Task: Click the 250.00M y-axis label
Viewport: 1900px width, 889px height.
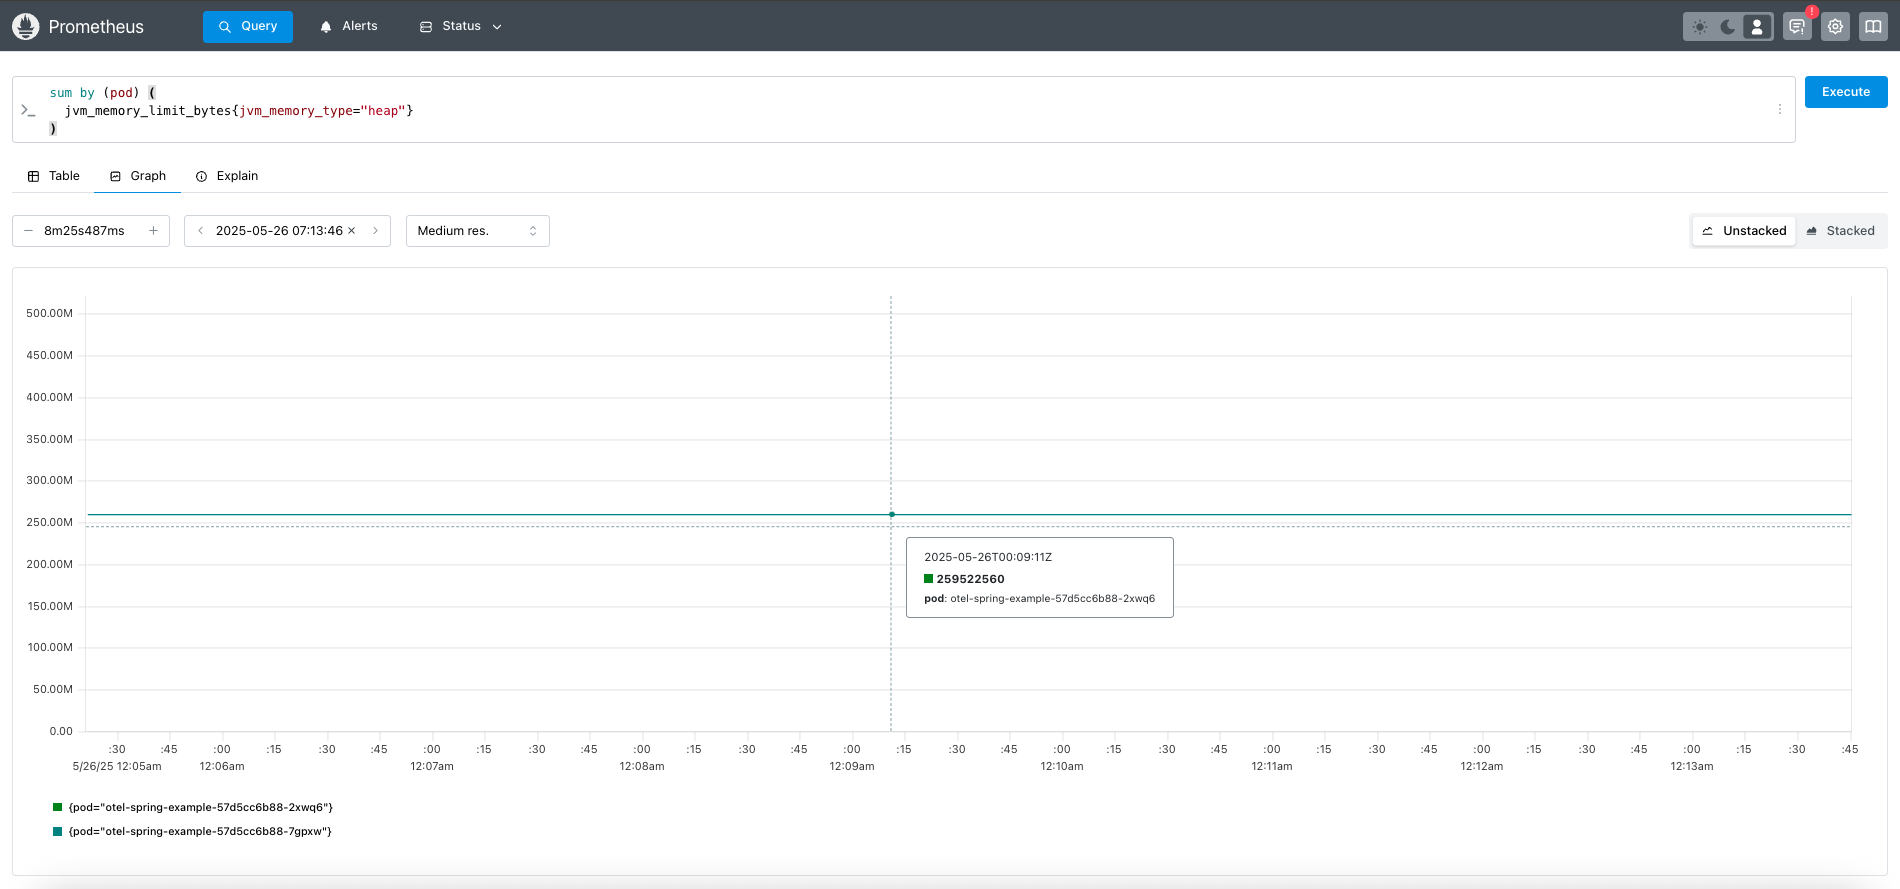Action: tap(49, 522)
